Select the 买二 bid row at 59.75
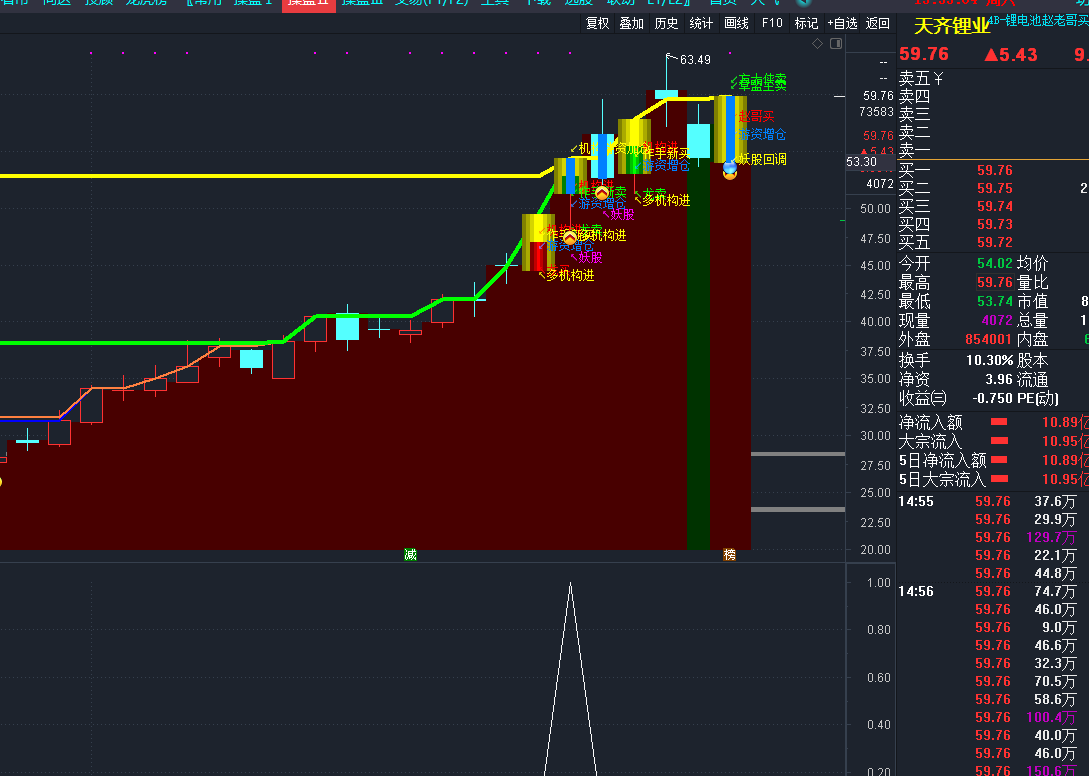1089x776 pixels. [993, 188]
